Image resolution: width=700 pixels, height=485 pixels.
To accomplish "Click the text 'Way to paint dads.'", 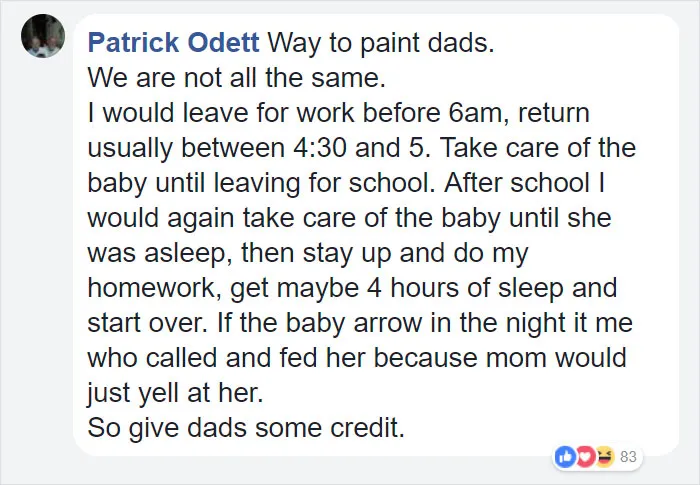I will pyautogui.click(x=381, y=43).
